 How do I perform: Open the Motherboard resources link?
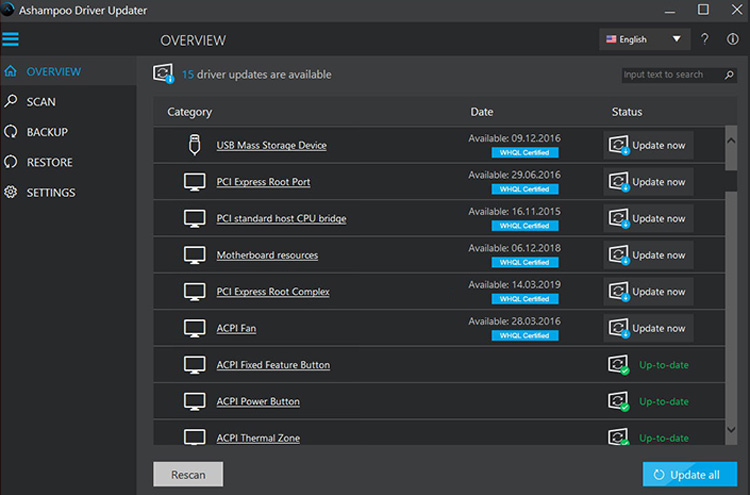(x=267, y=255)
